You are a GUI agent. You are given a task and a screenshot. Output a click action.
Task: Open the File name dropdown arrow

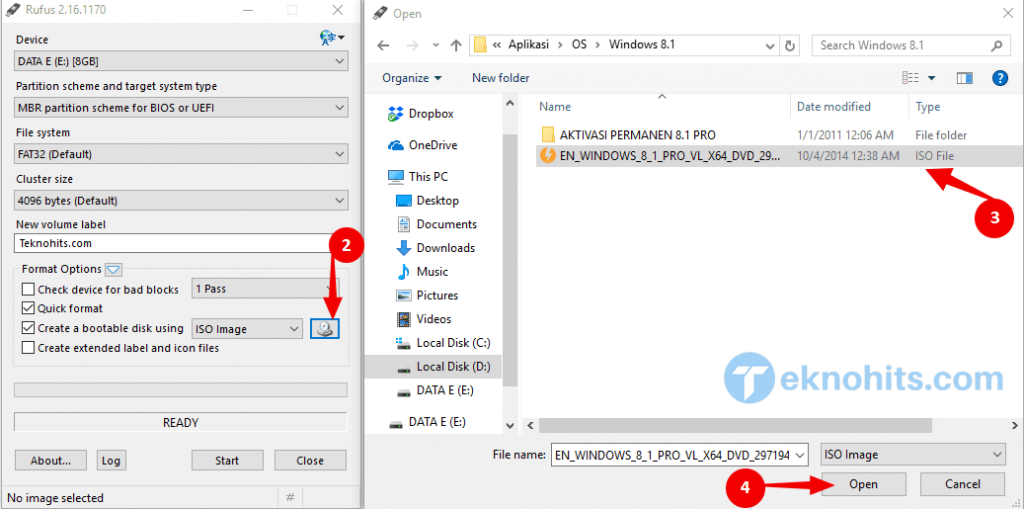(x=802, y=454)
